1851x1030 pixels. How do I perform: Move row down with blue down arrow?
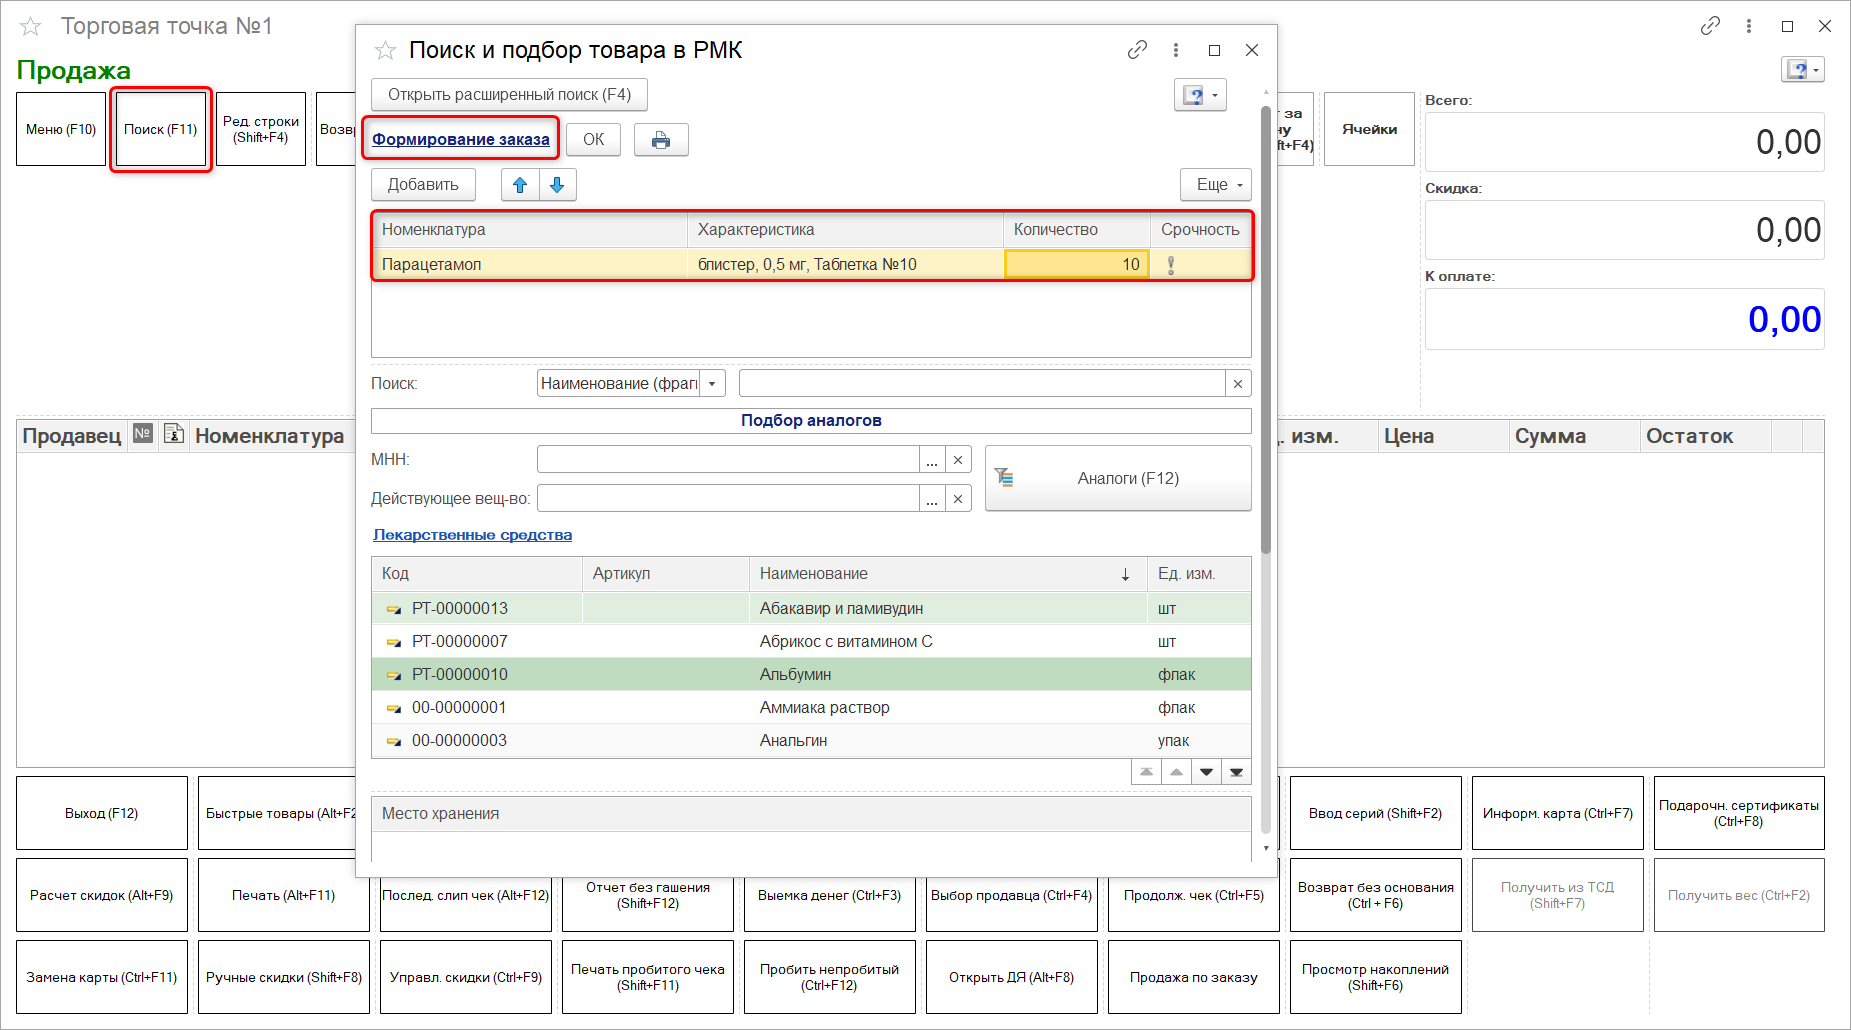tap(557, 185)
